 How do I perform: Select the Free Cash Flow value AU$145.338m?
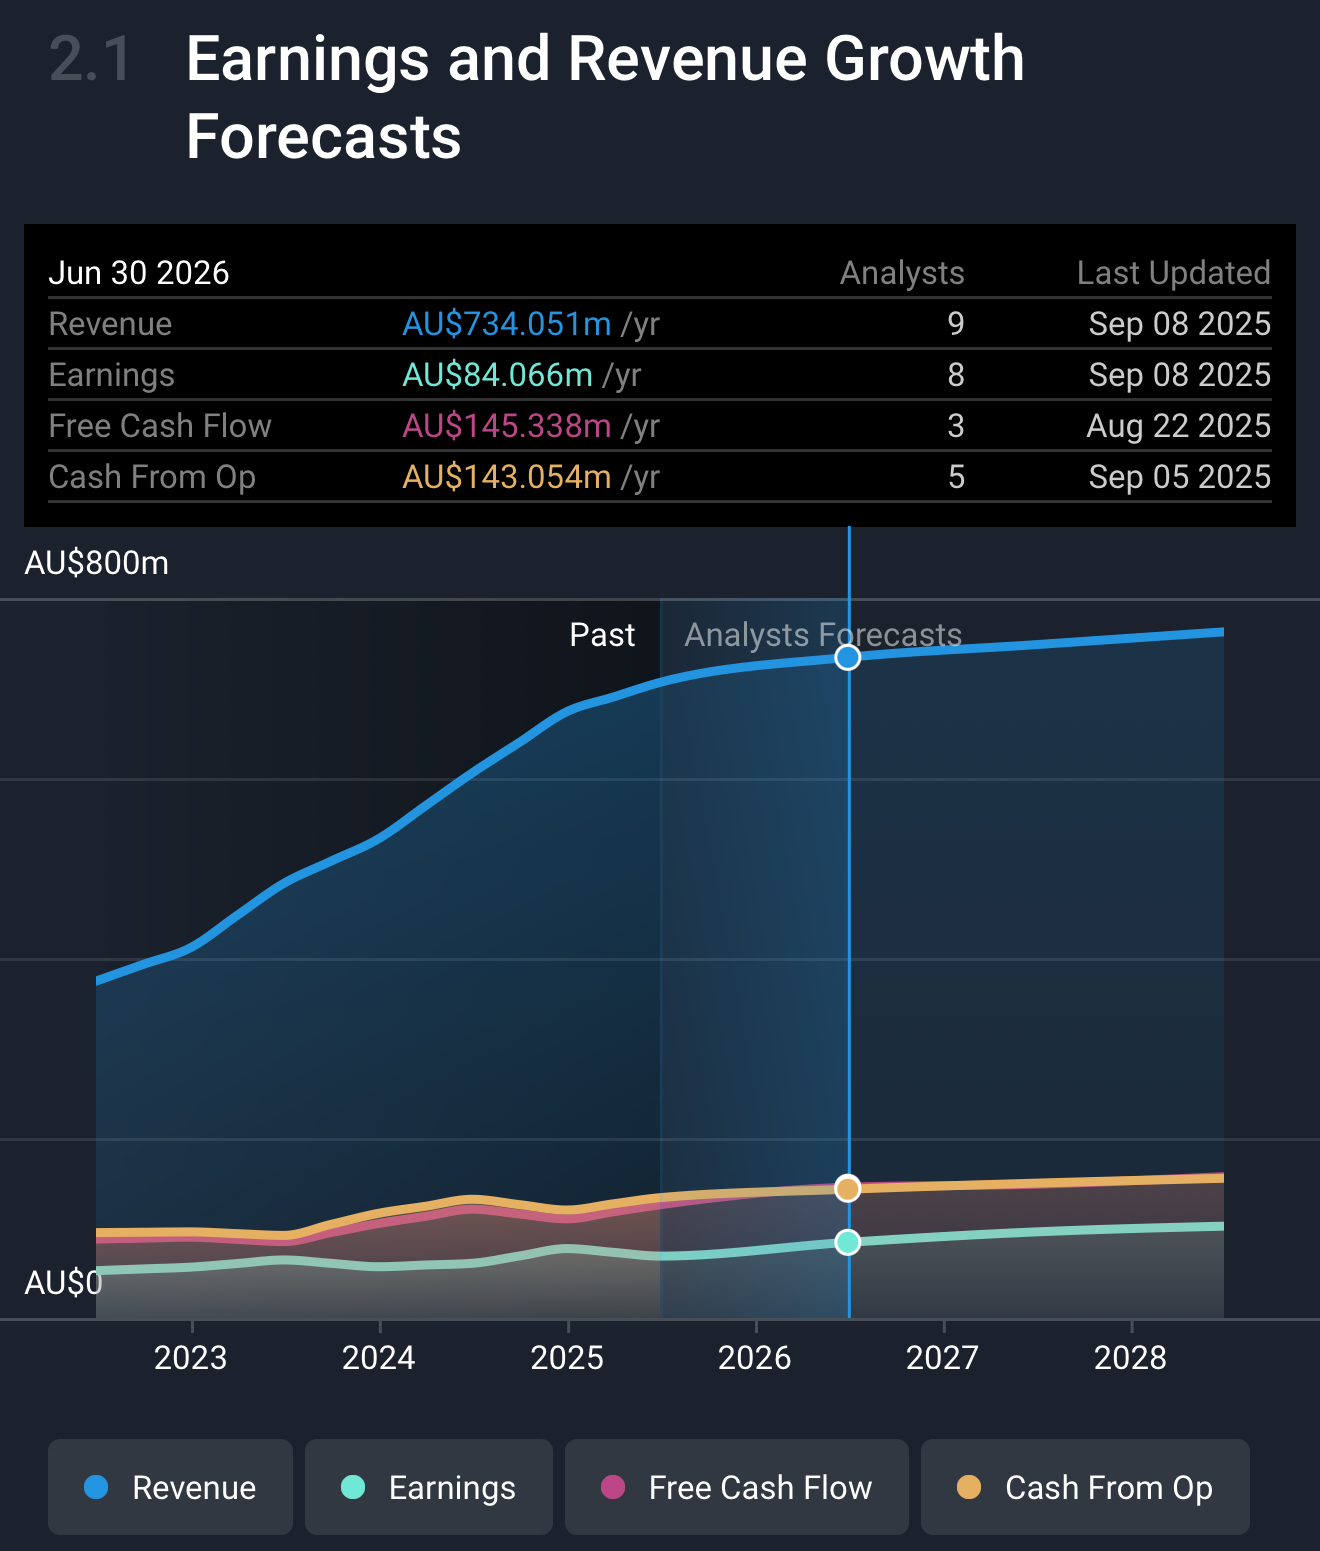click(x=506, y=426)
